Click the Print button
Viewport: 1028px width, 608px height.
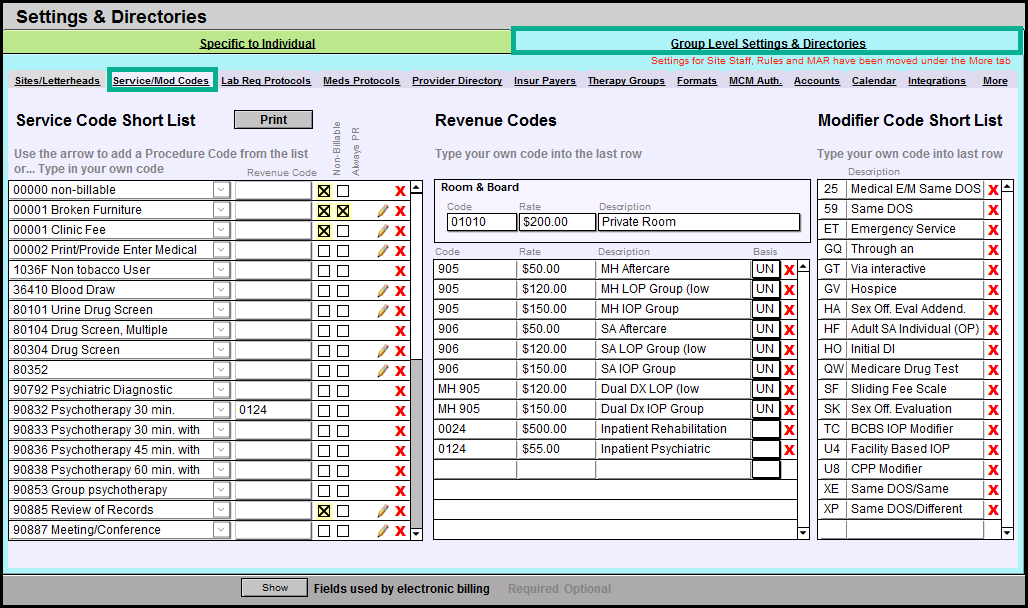(273, 120)
